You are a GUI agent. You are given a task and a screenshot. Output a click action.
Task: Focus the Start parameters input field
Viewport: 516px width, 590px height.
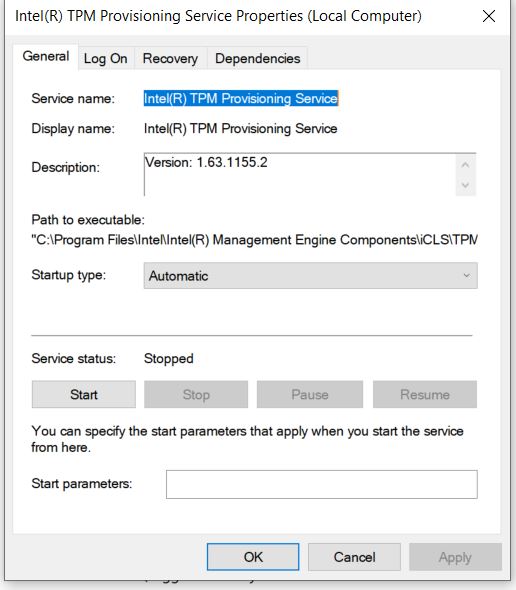coord(322,484)
